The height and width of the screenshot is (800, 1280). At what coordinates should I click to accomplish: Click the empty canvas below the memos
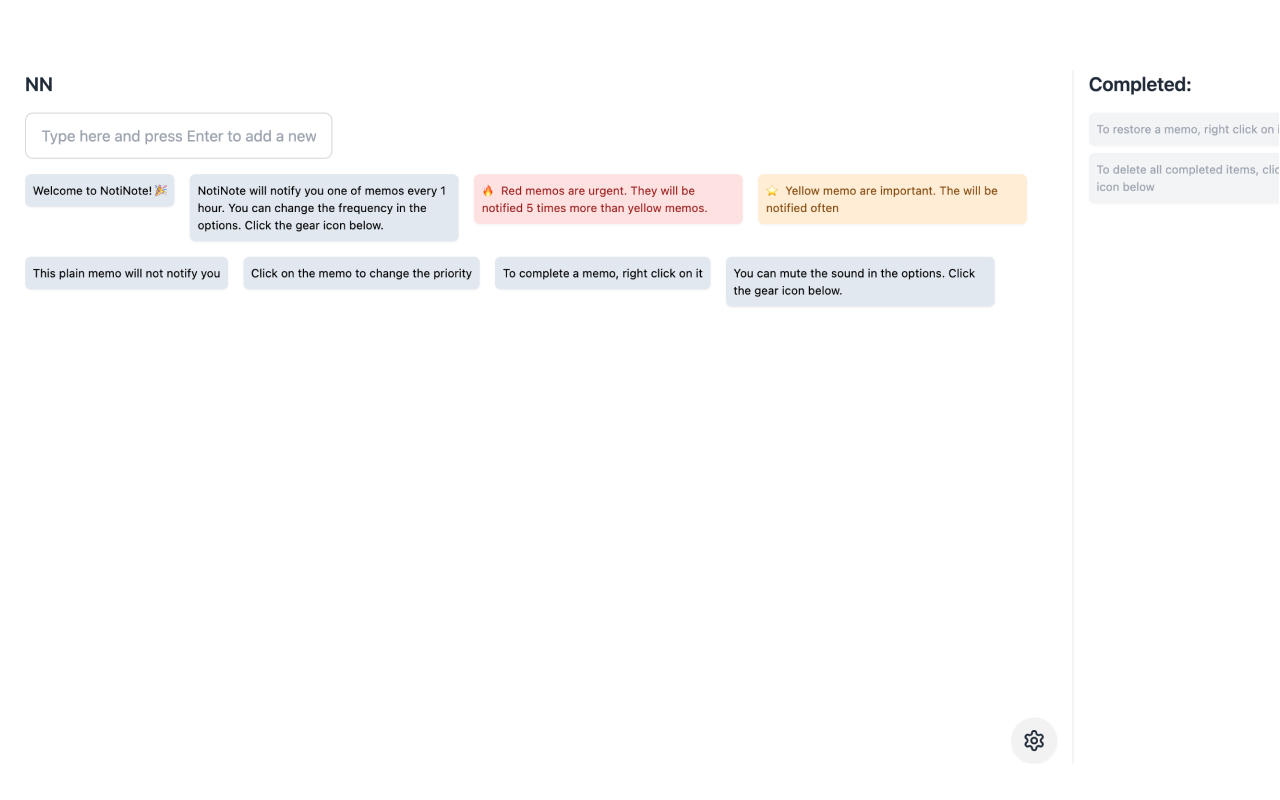(500, 500)
